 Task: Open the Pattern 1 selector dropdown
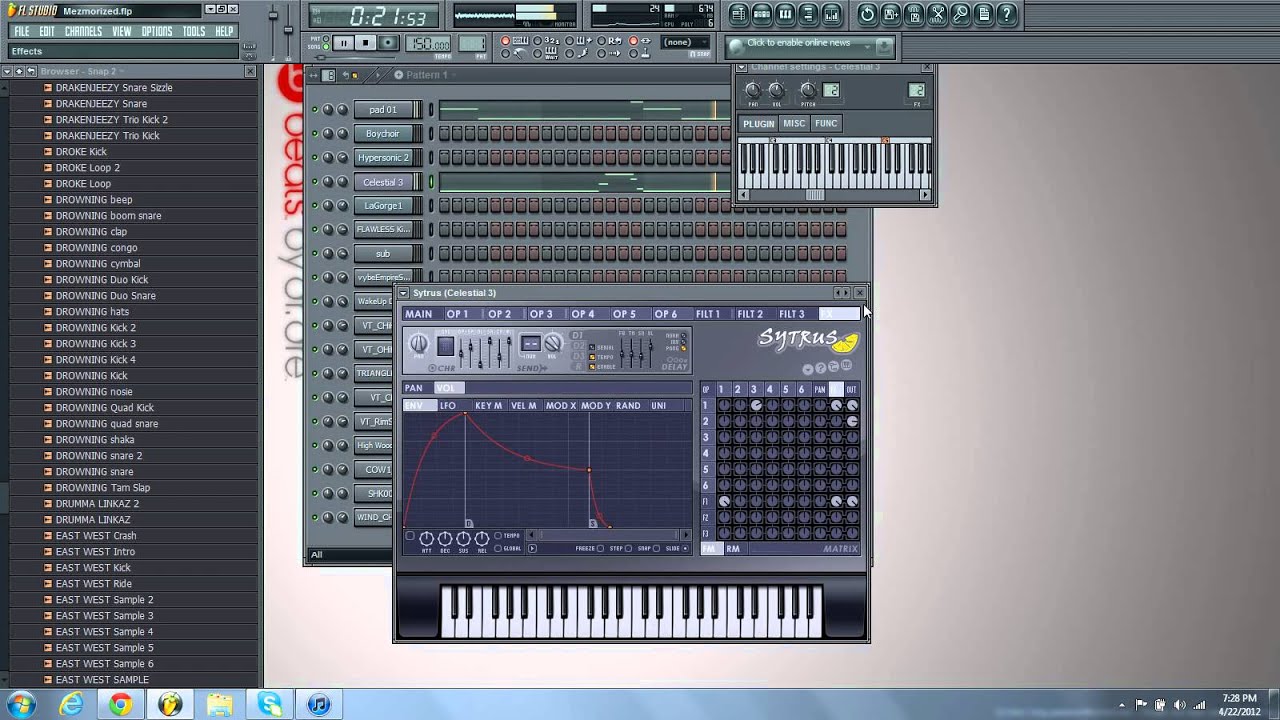coord(427,75)
